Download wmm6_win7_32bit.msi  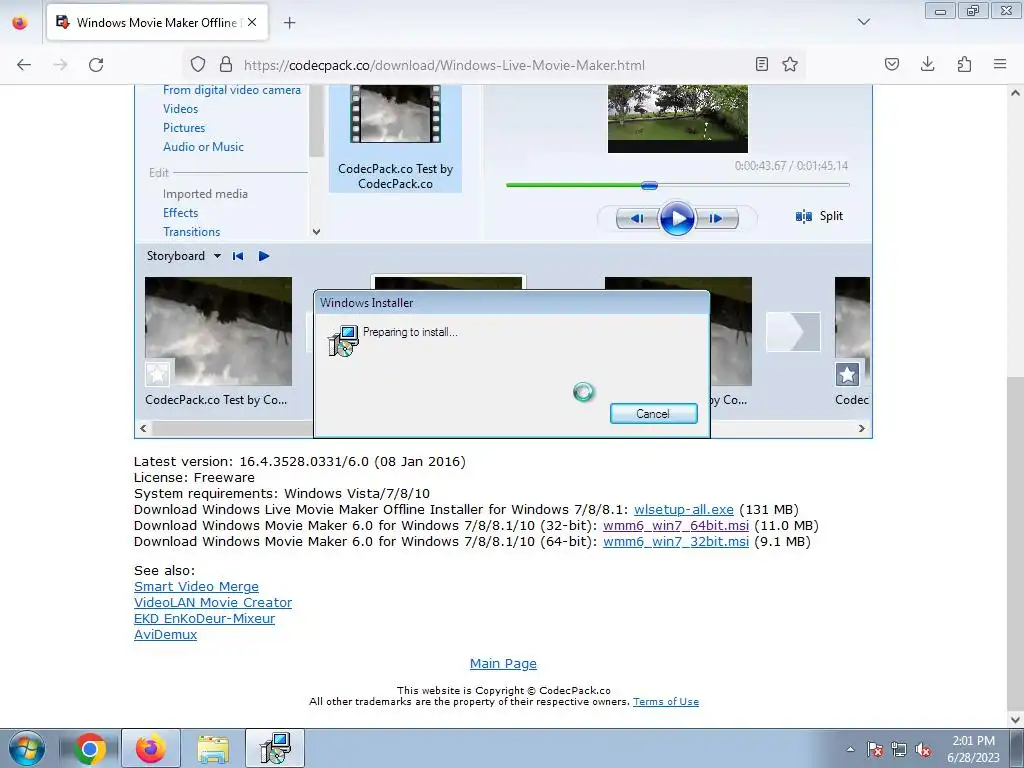[x=676, y=542]
